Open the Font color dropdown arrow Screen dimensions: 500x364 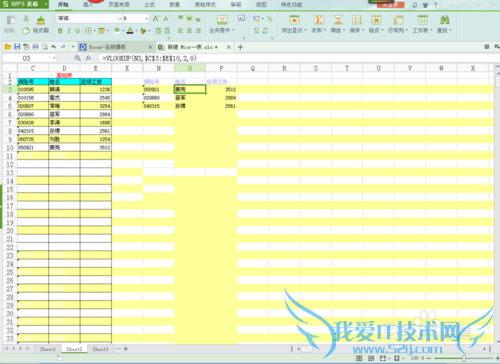coord(137,31)
